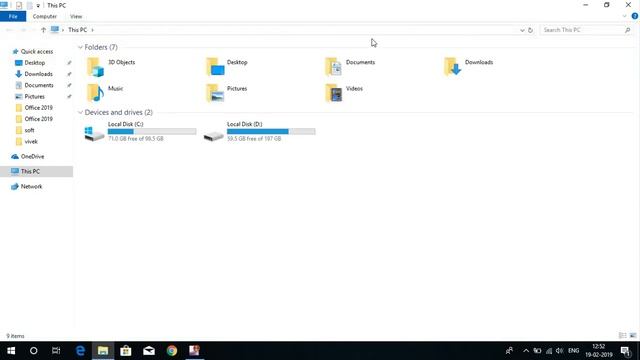Open the volume control icon
640x360 pixels.
(x=559, y=351)
